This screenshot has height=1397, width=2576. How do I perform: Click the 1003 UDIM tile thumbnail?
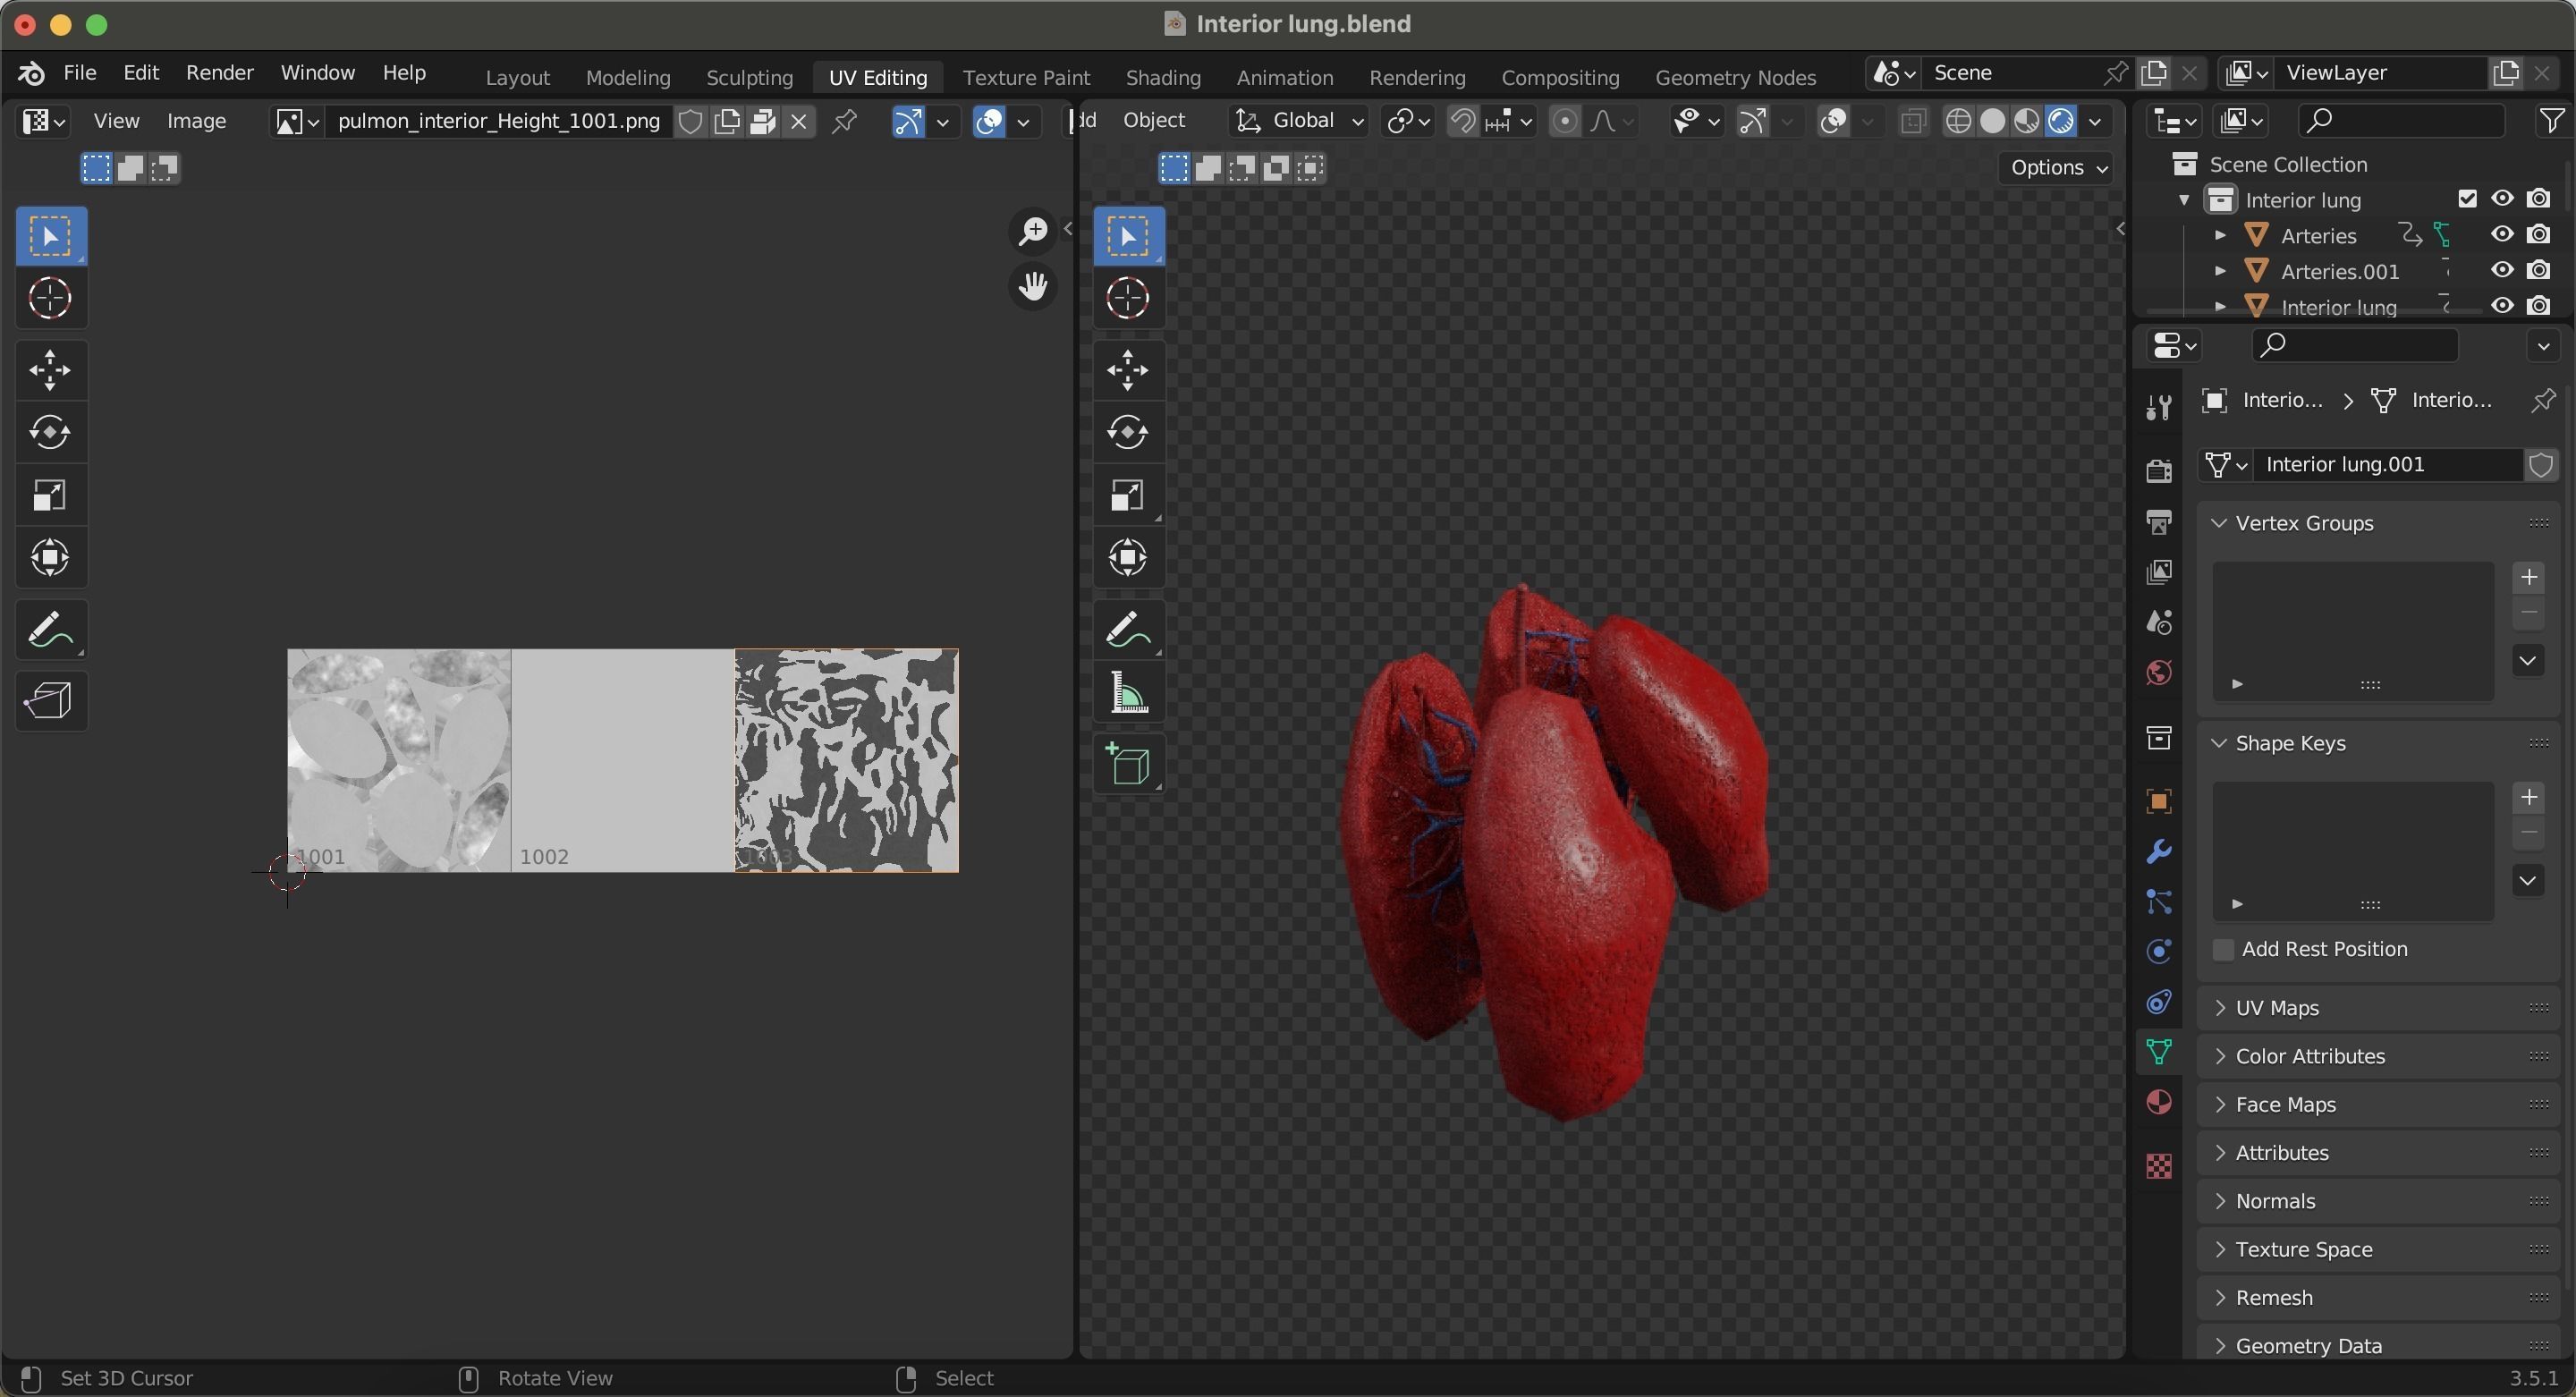pos(846,761)
